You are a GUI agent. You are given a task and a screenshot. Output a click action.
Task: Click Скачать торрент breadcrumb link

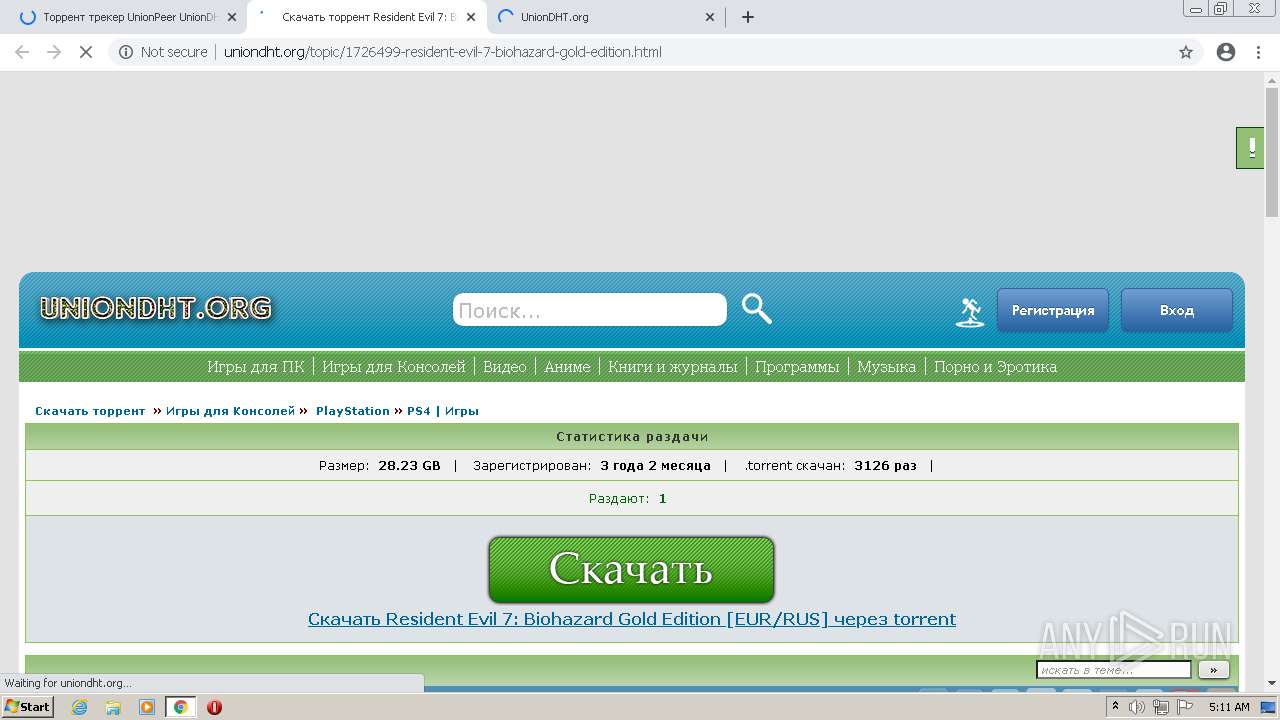pos(90,411)
